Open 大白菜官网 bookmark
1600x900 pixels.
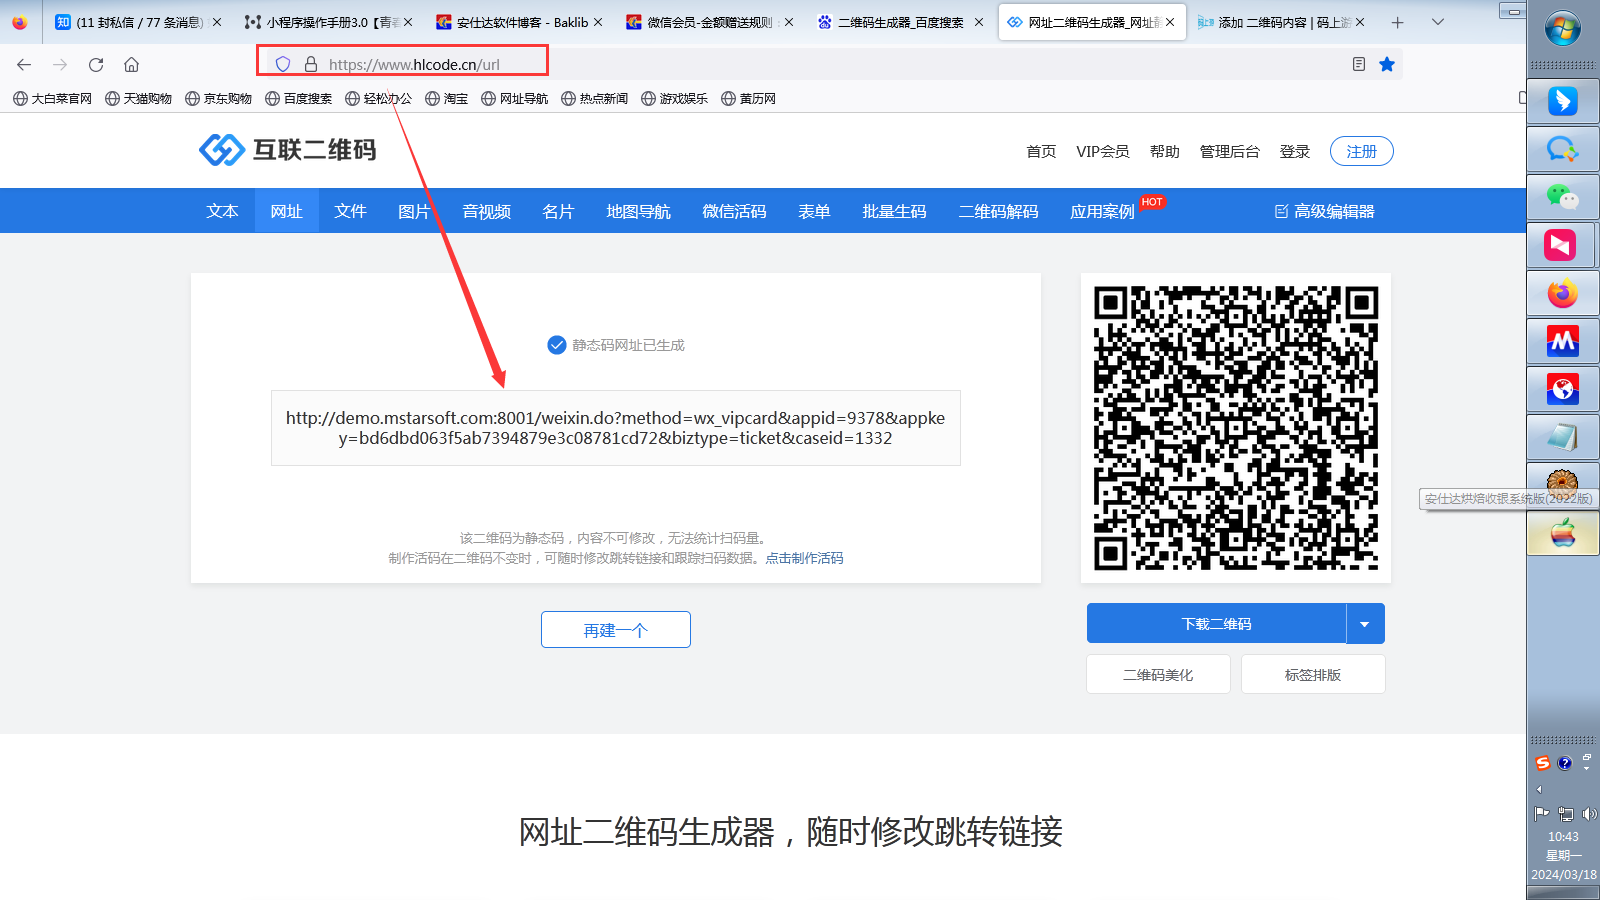click(52, 98)
